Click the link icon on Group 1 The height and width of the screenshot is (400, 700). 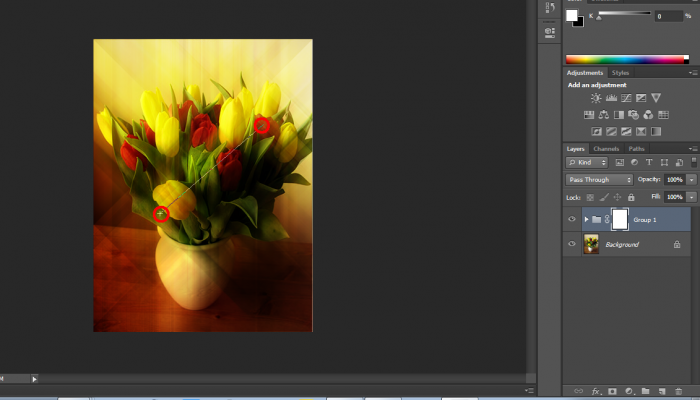click(607, 219)
